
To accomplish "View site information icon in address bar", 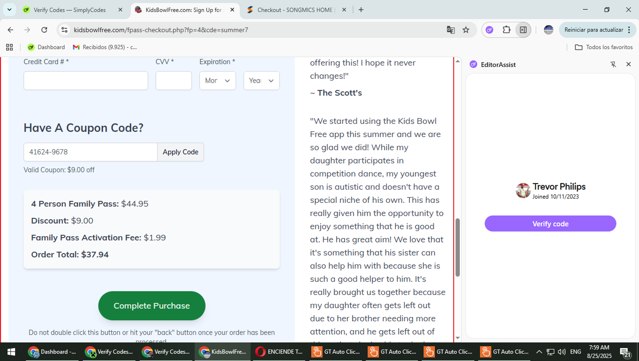I will coord(64,30).
